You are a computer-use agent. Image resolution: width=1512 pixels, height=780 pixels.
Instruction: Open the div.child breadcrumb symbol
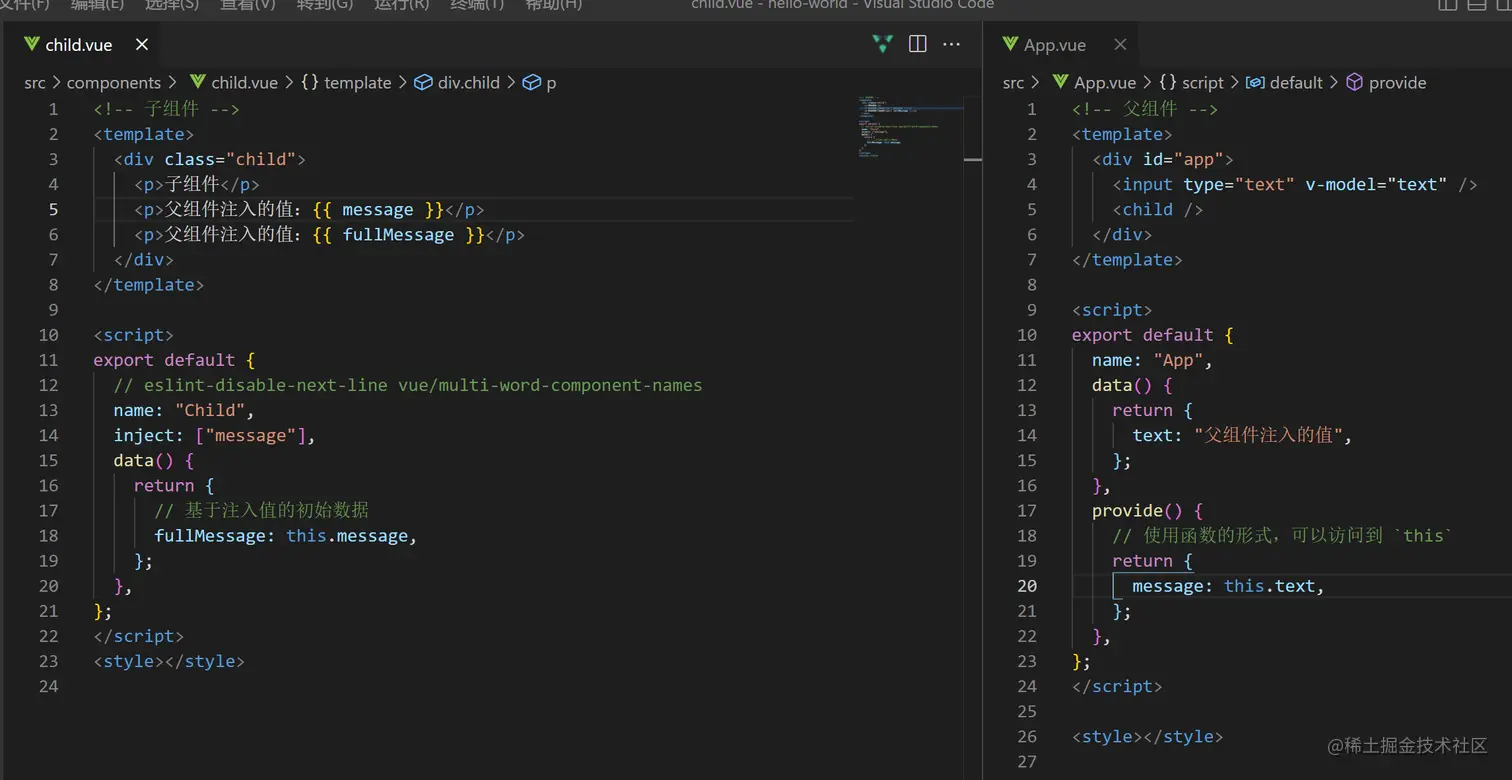[x=457, y=83]
